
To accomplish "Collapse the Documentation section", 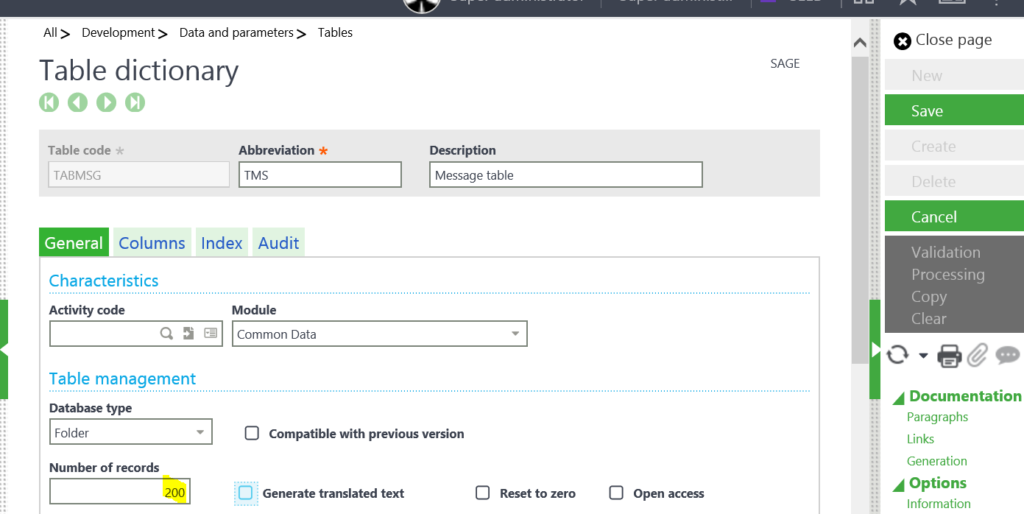I will tap(898, 397).
